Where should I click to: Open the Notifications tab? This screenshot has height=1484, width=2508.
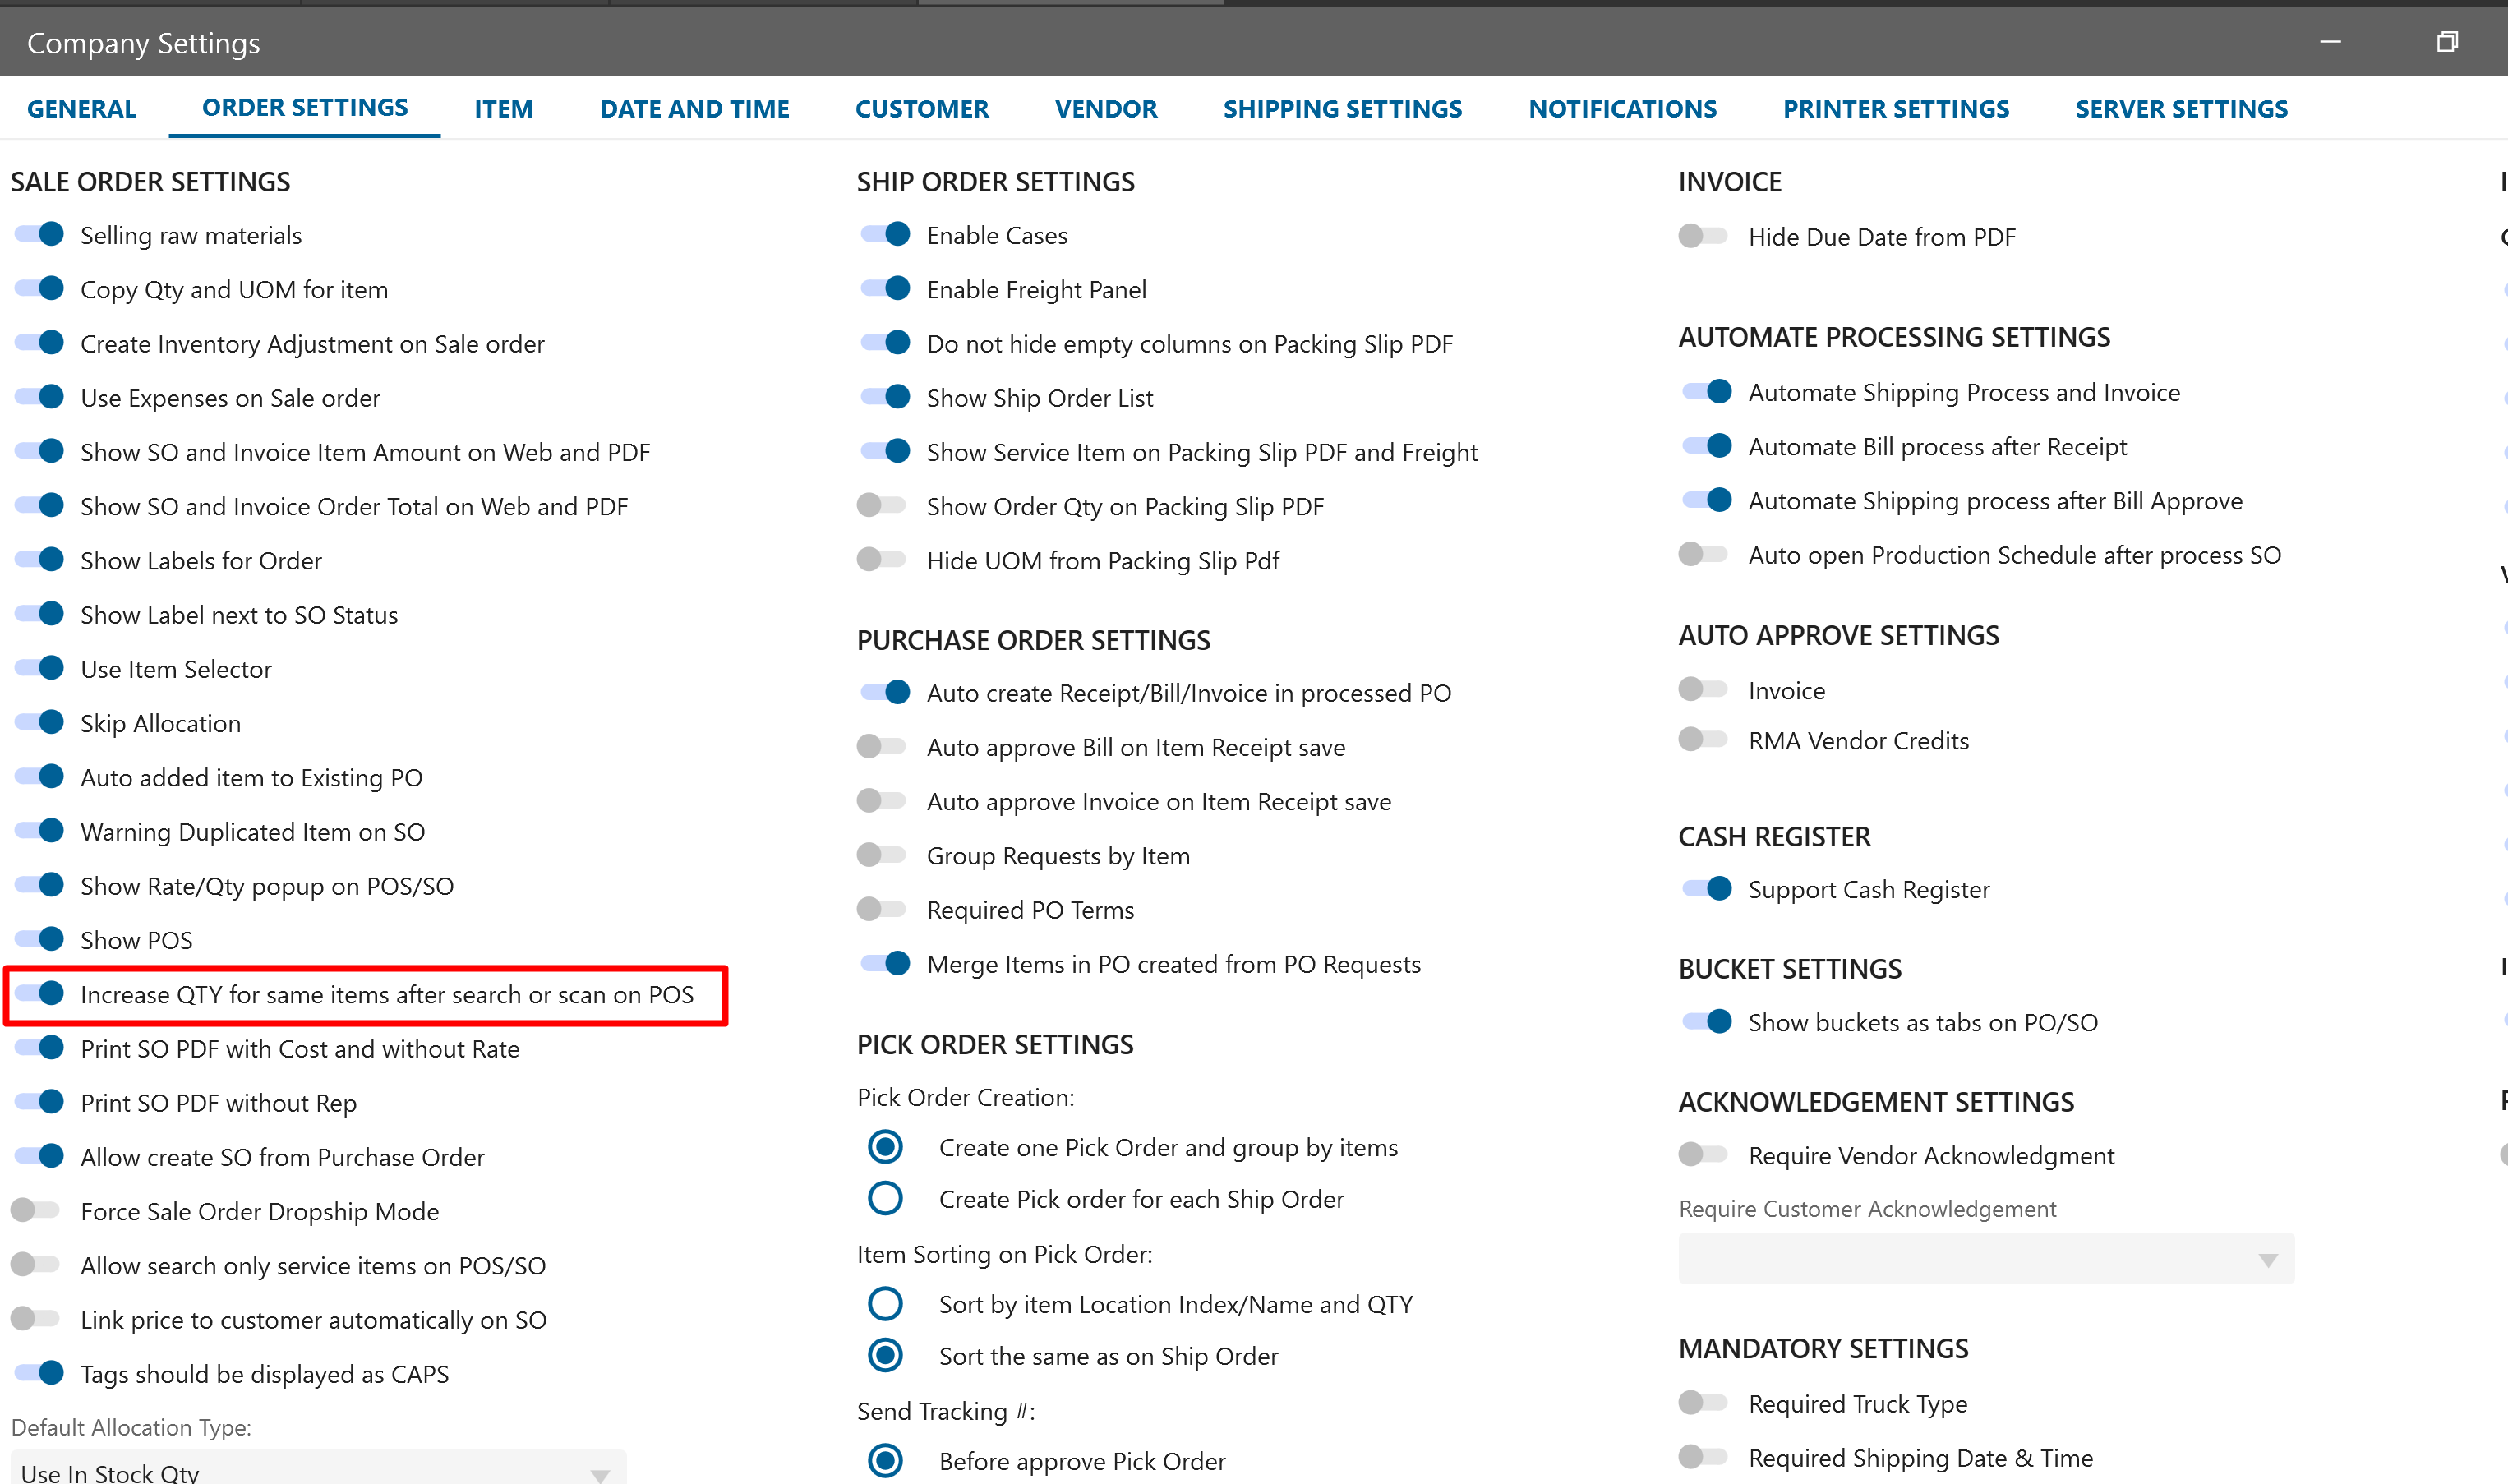[1621, 108]
